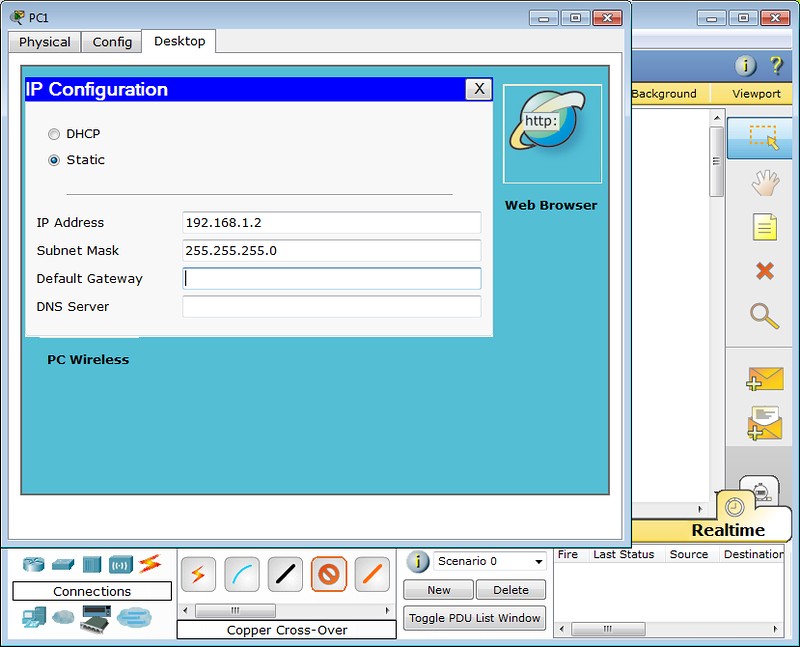This screenshot has width=800, height=647.
Task: Click the PDU list horizontal scrollbar thumb
Action: 608,629
